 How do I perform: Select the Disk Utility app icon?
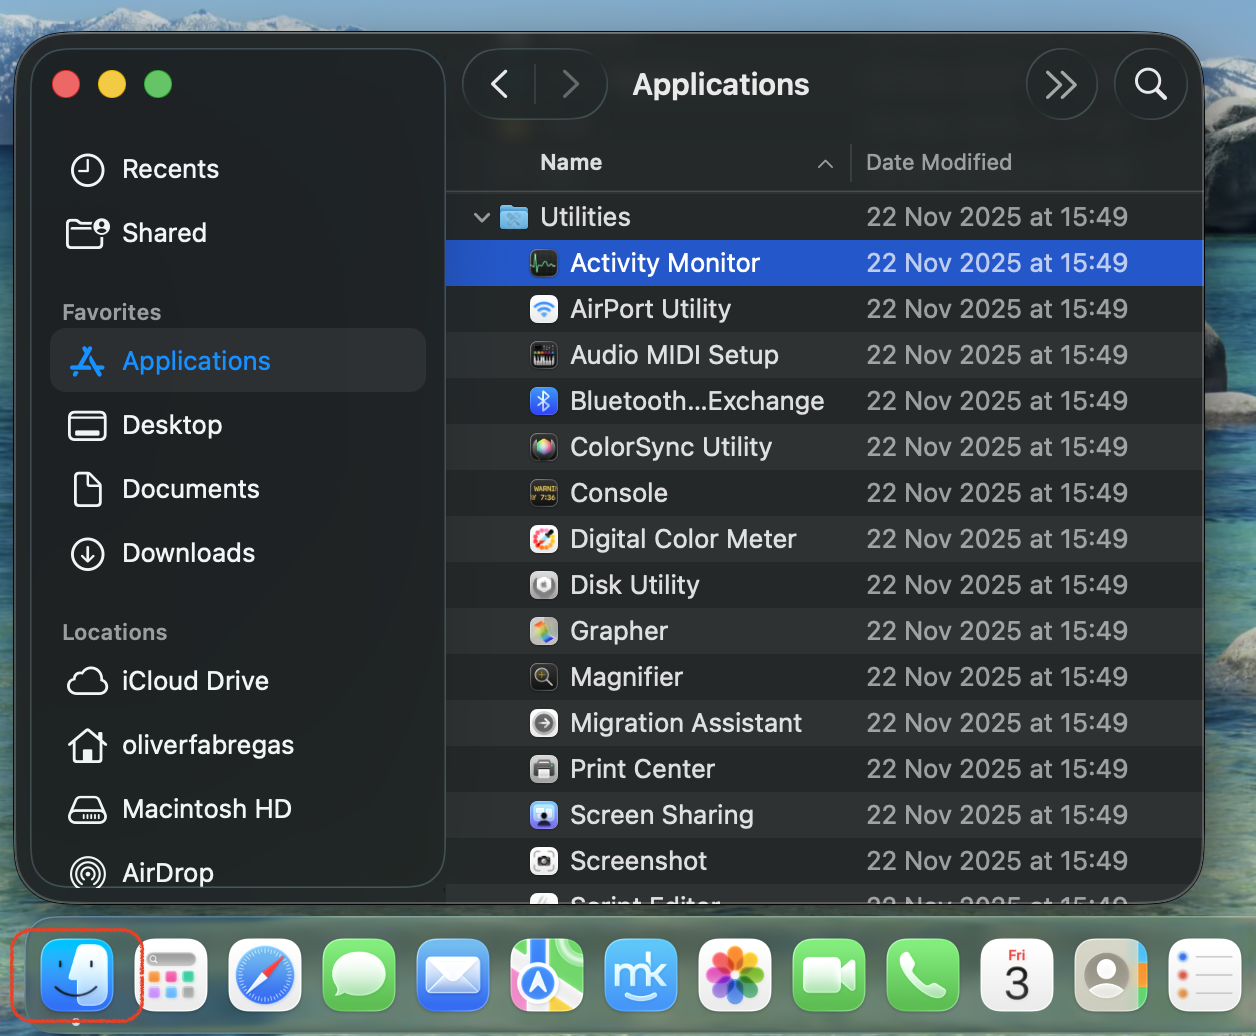click(543, 585)
